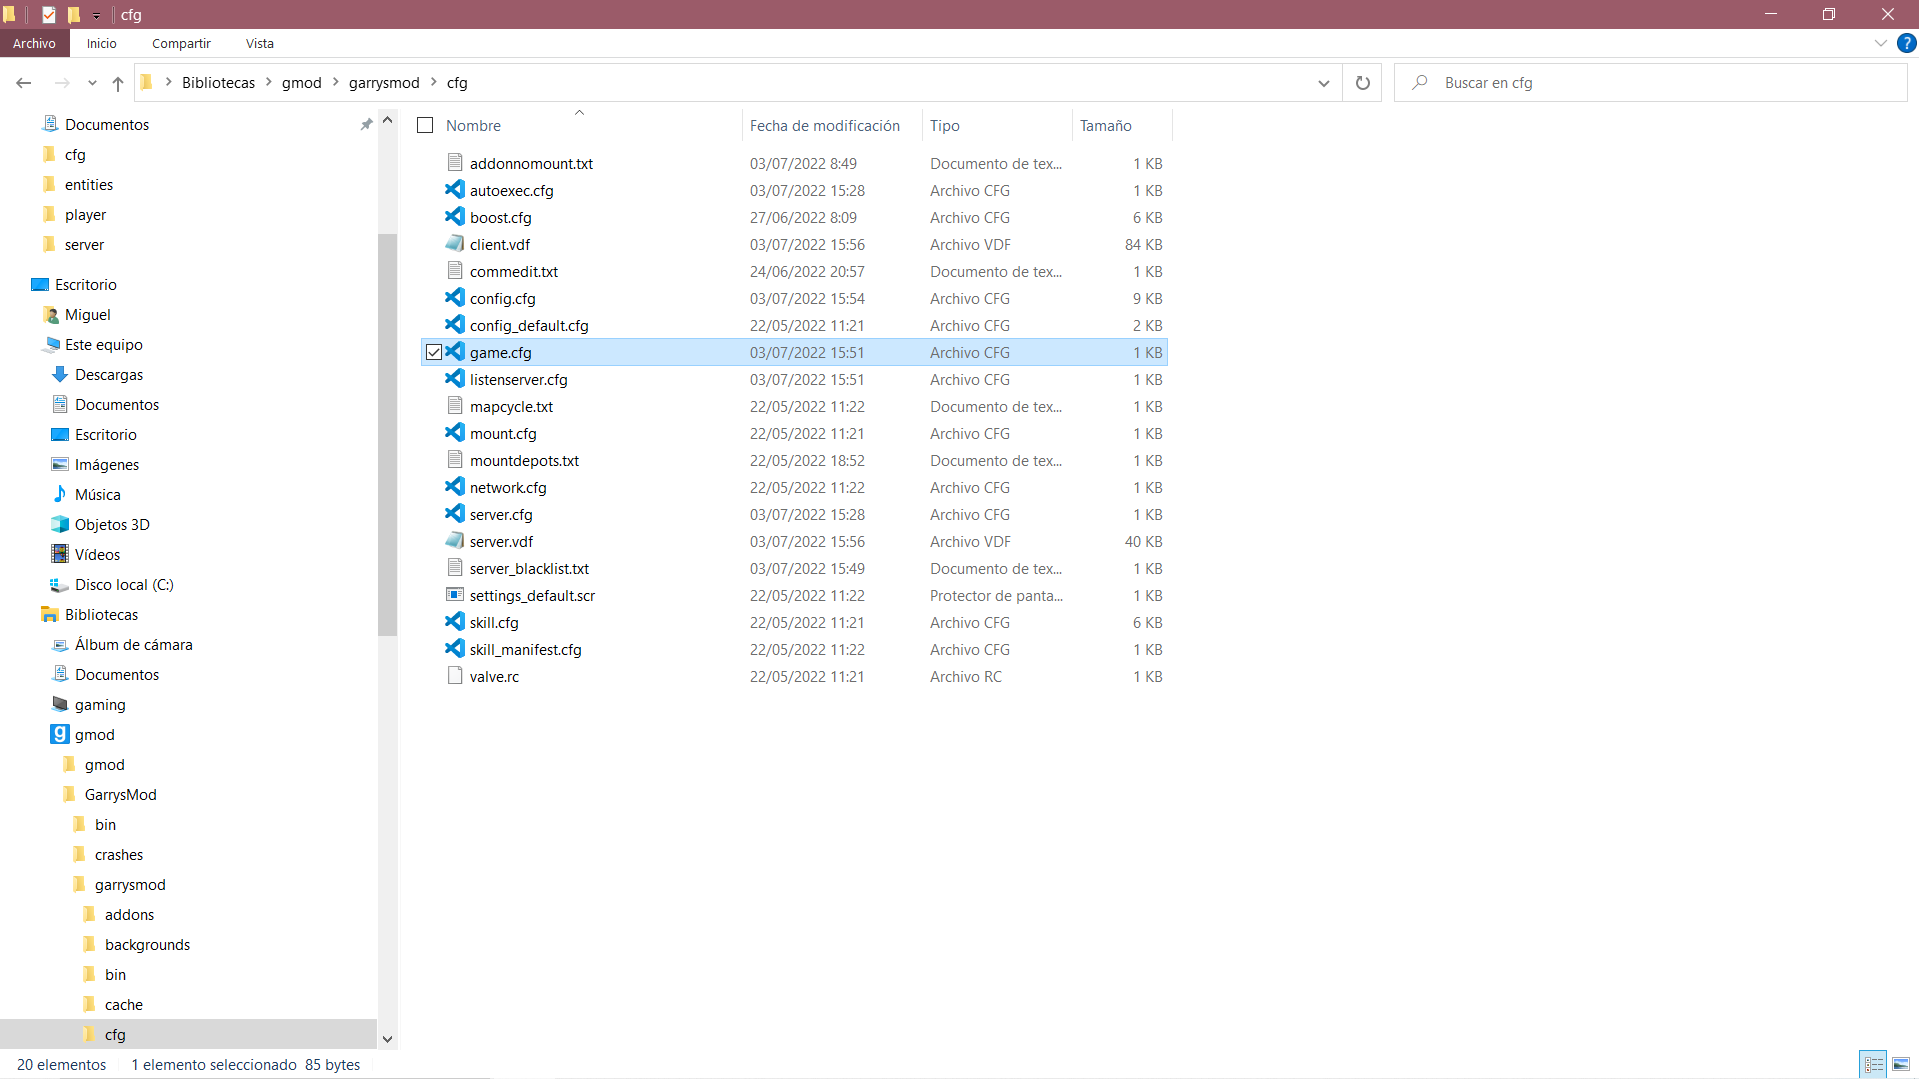Viewport: 1919px width, 1079px height.
Task: Select the Álbum de cámara library
Action: click(133, 644)
